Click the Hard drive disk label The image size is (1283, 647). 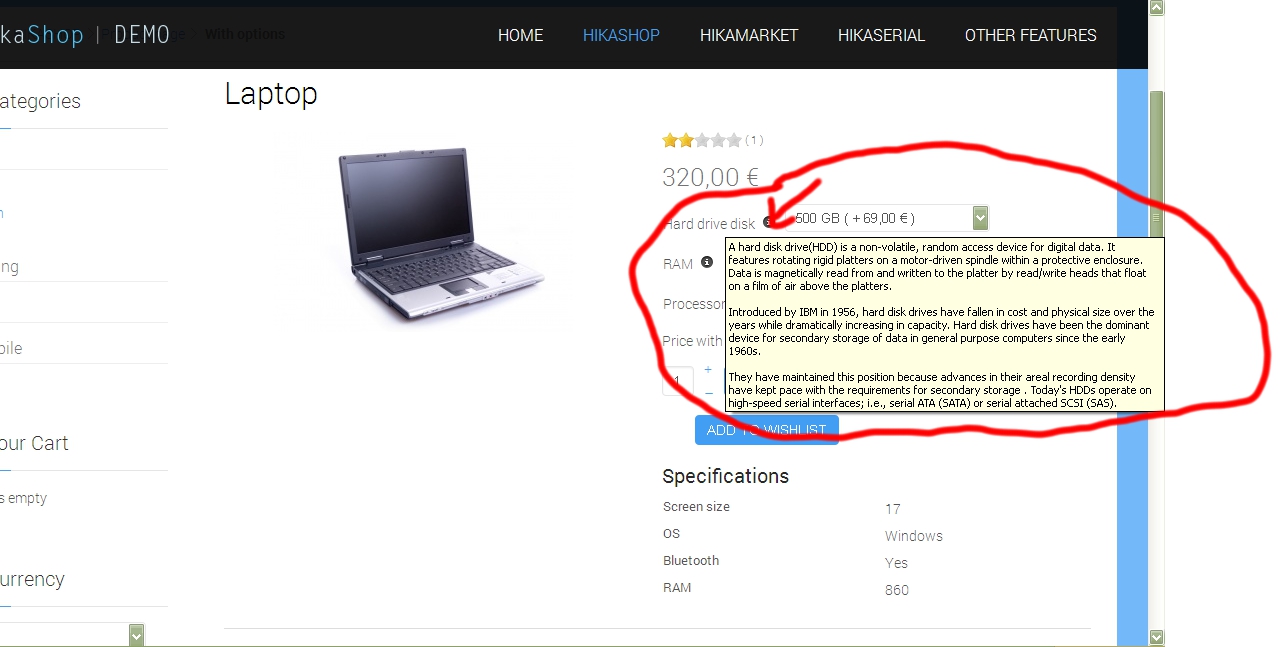point(709,224)
